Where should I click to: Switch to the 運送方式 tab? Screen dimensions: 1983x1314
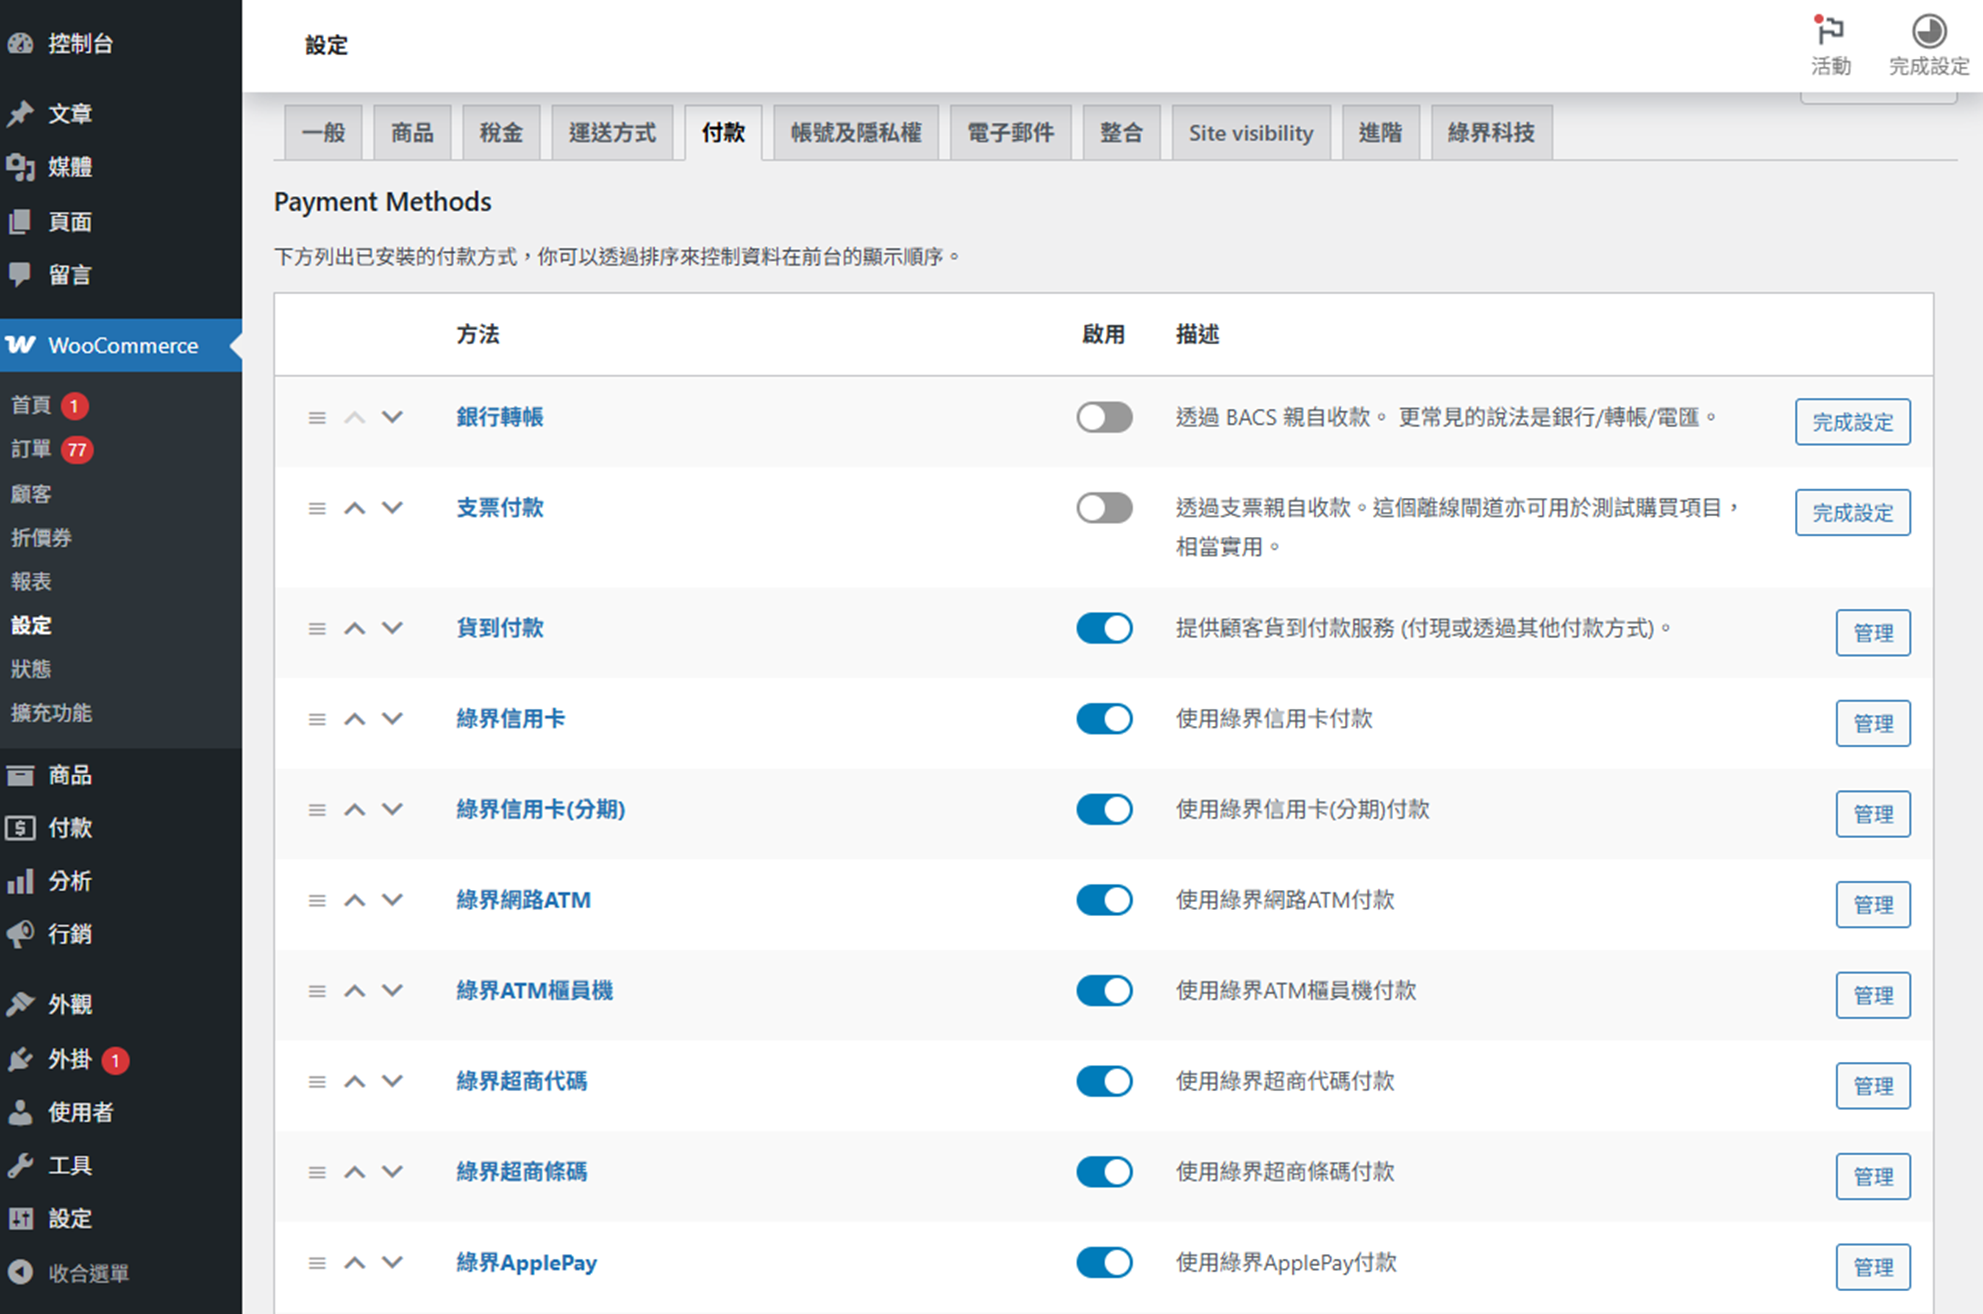click(612, 133)
